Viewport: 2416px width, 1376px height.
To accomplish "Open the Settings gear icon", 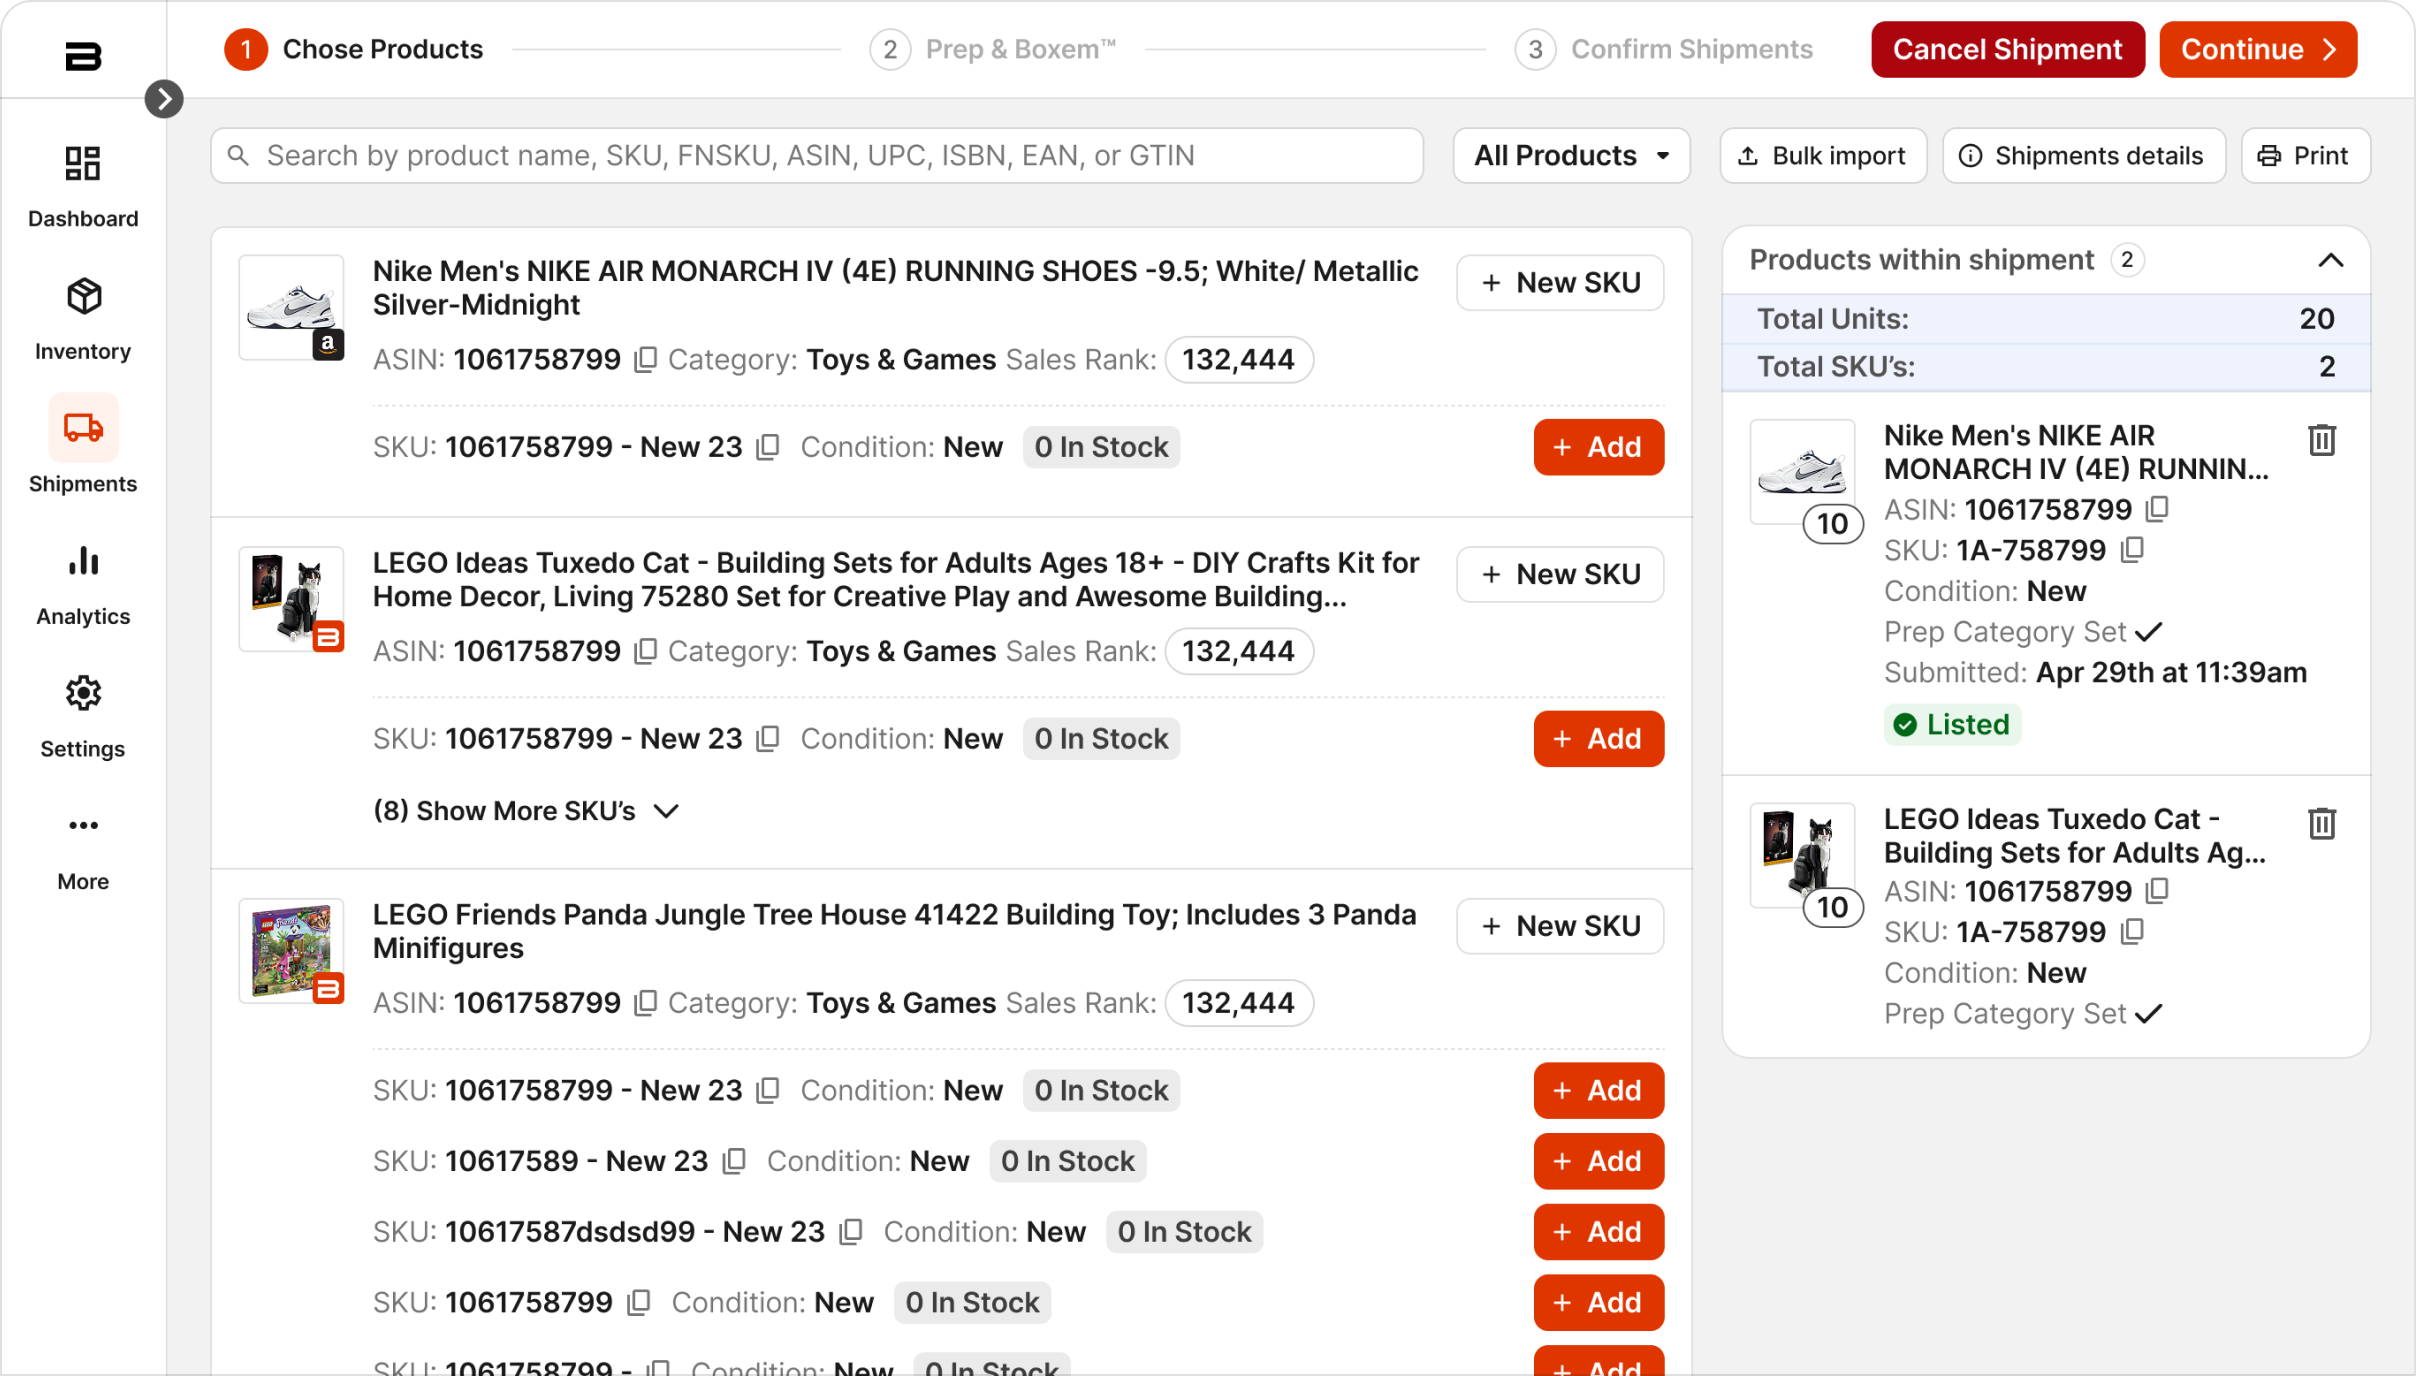I will click(x=83, y=693).
